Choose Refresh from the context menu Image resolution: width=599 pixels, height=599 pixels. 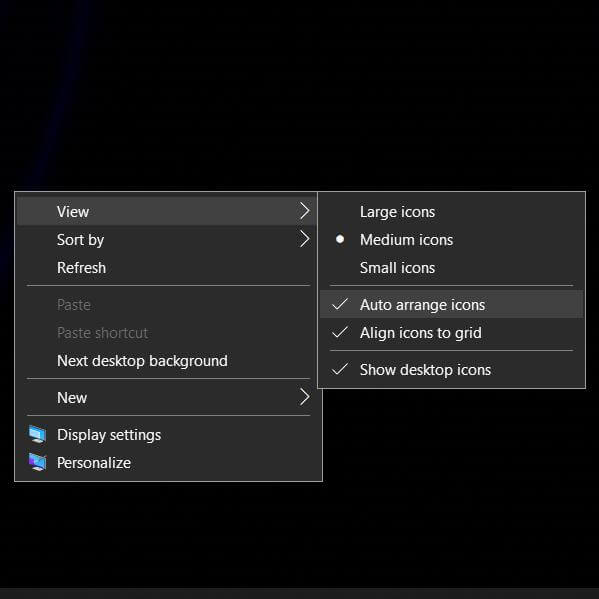pyautogui.click(x=167, y=268)
